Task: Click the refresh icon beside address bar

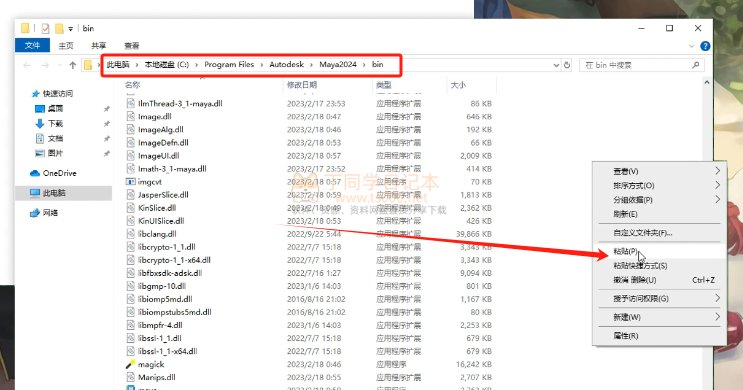Action: 567,65
